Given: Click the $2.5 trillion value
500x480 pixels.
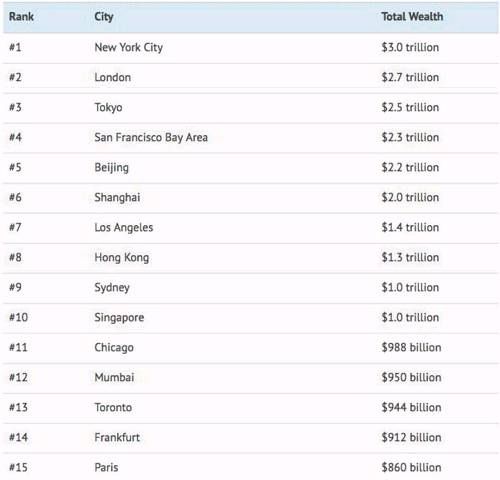Looking at the screenshot, I should click(410, 107).
